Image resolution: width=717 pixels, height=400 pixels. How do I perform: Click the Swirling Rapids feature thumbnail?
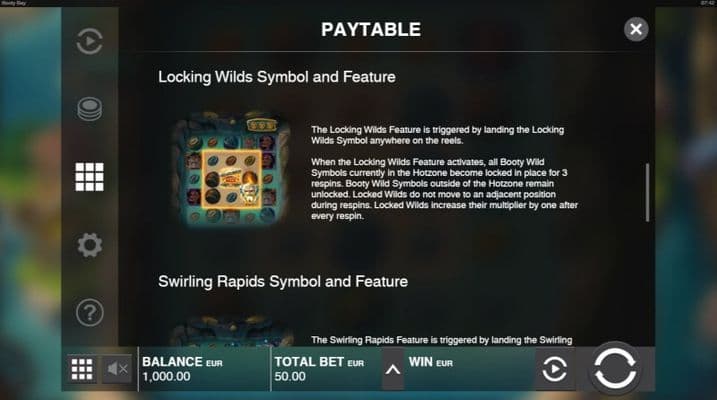tap(231, 330)
